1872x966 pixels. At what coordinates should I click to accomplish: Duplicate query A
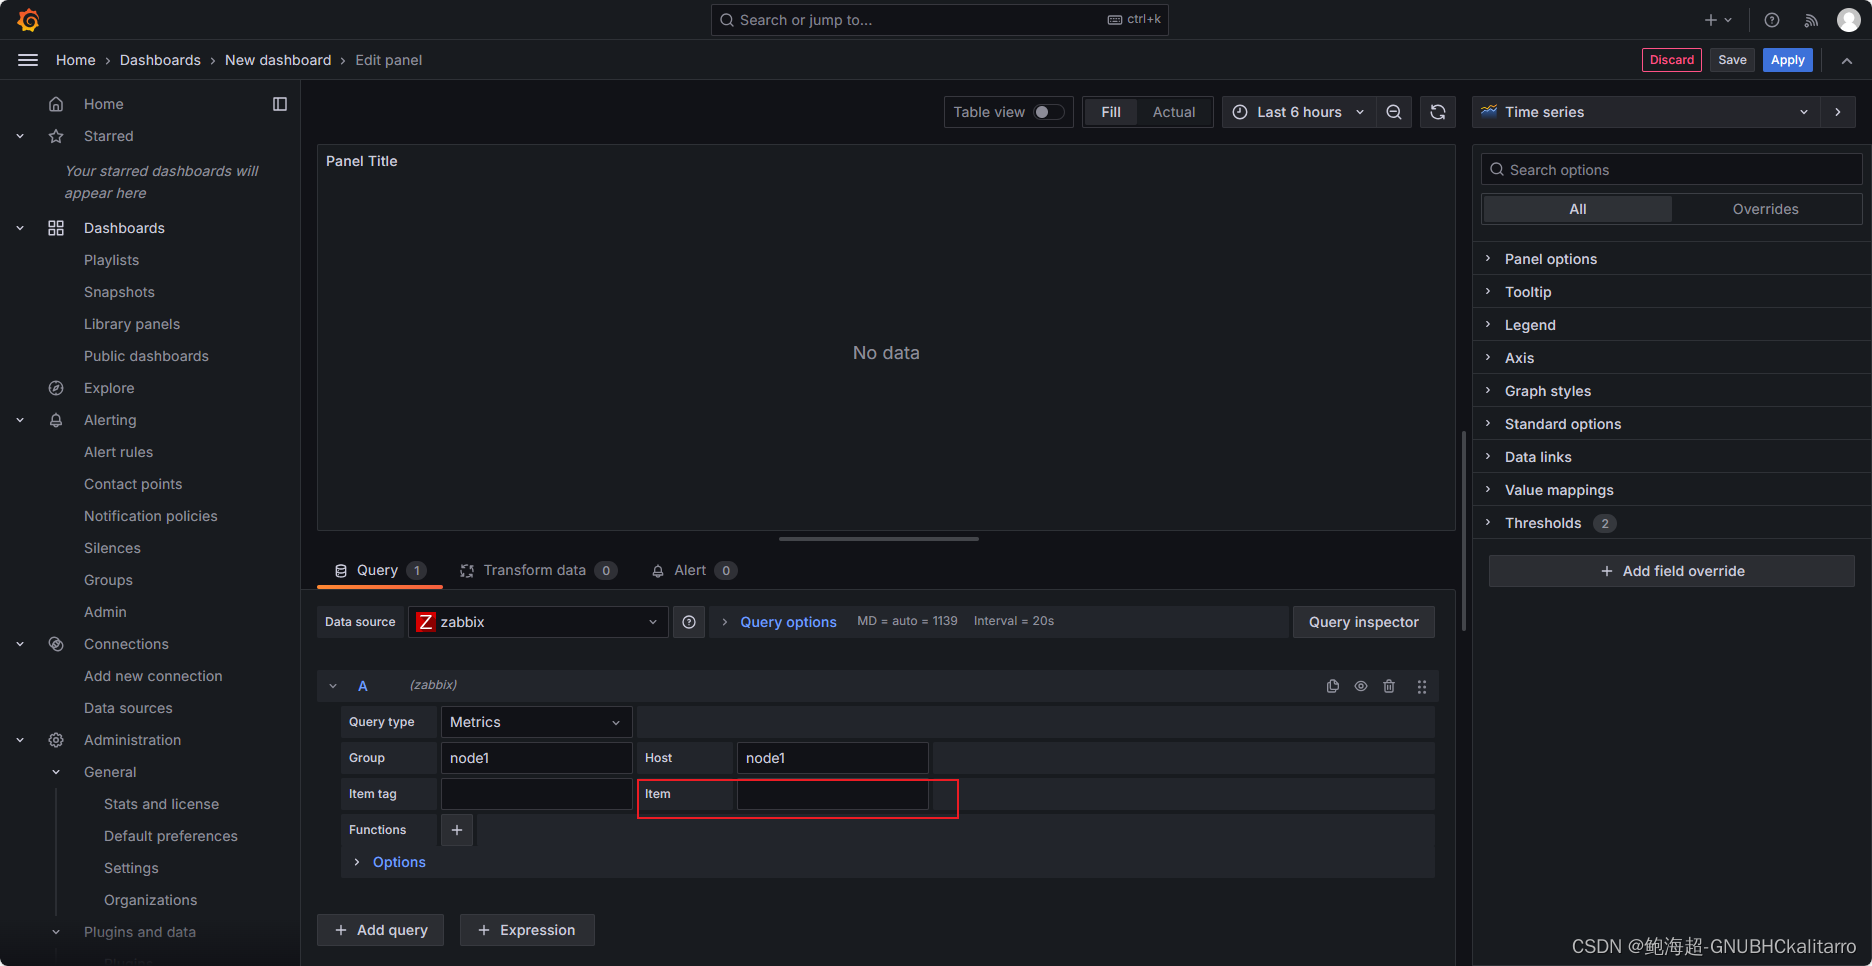coord(1333,686)
